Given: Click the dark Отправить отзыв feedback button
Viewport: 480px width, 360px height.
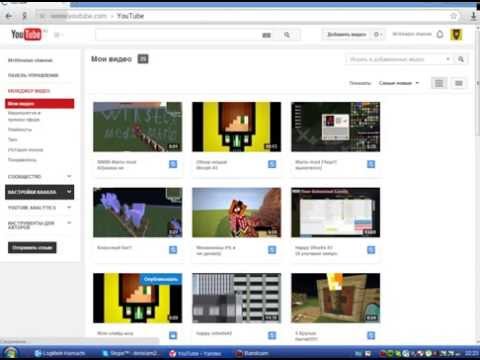Looking at the screenshot, I should (32, 248).
